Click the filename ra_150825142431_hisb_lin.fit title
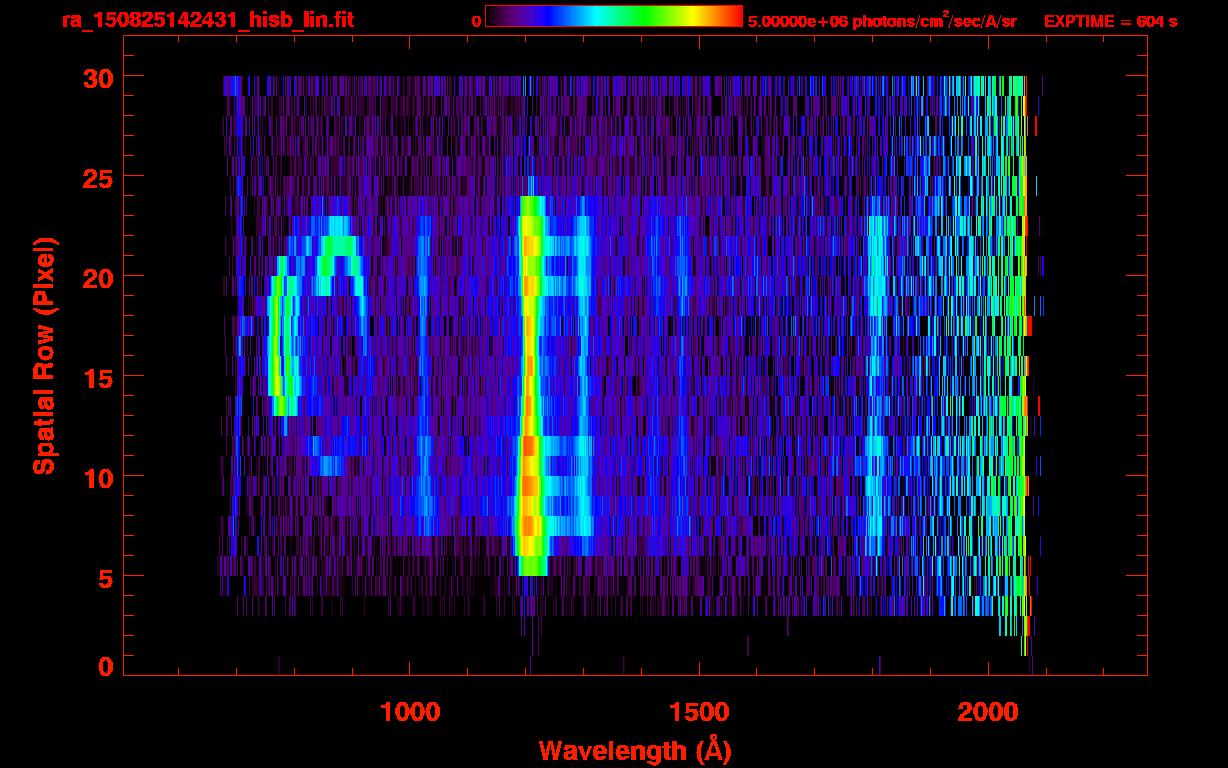 pos(206,20)
